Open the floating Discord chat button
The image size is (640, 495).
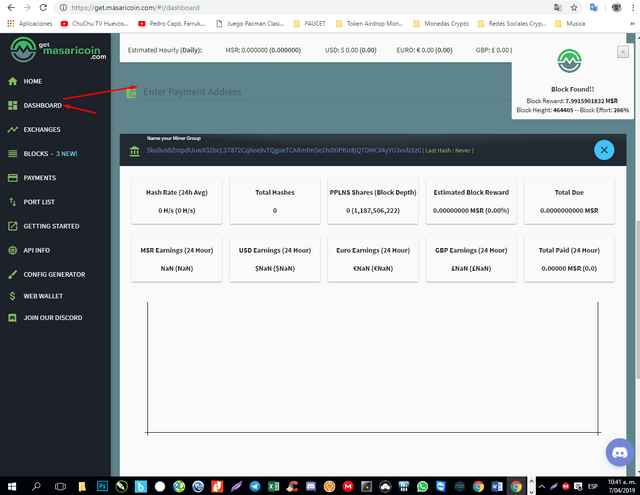pyautogui.click(x=619, y=452)
